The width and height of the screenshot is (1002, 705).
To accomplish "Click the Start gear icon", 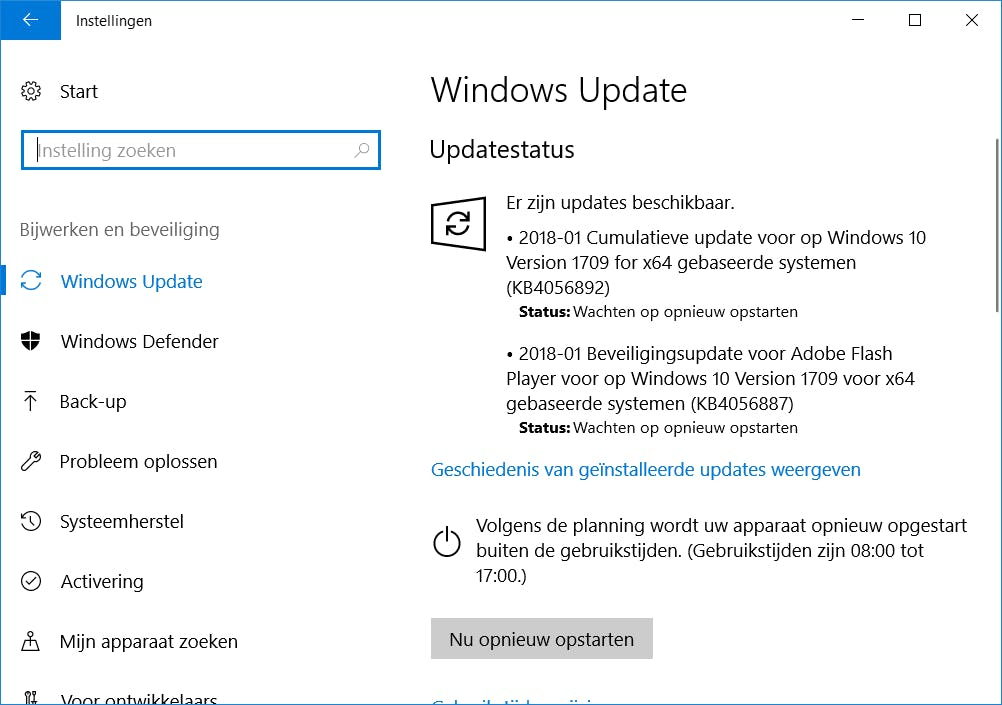I will [31, 92].
